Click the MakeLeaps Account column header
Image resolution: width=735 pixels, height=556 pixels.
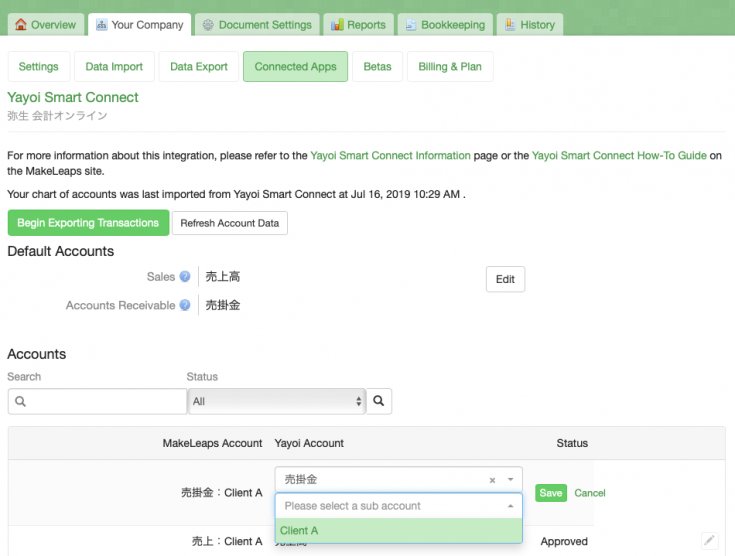click(x=212, y=443)
